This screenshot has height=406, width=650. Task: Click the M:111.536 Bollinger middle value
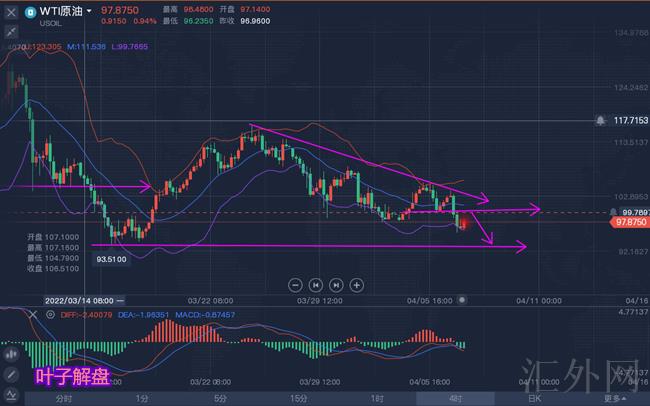[86, 47]
